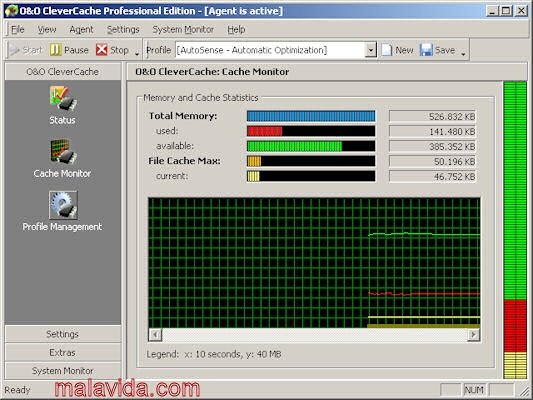Expand the Extras sidebar section

point(63,352)
